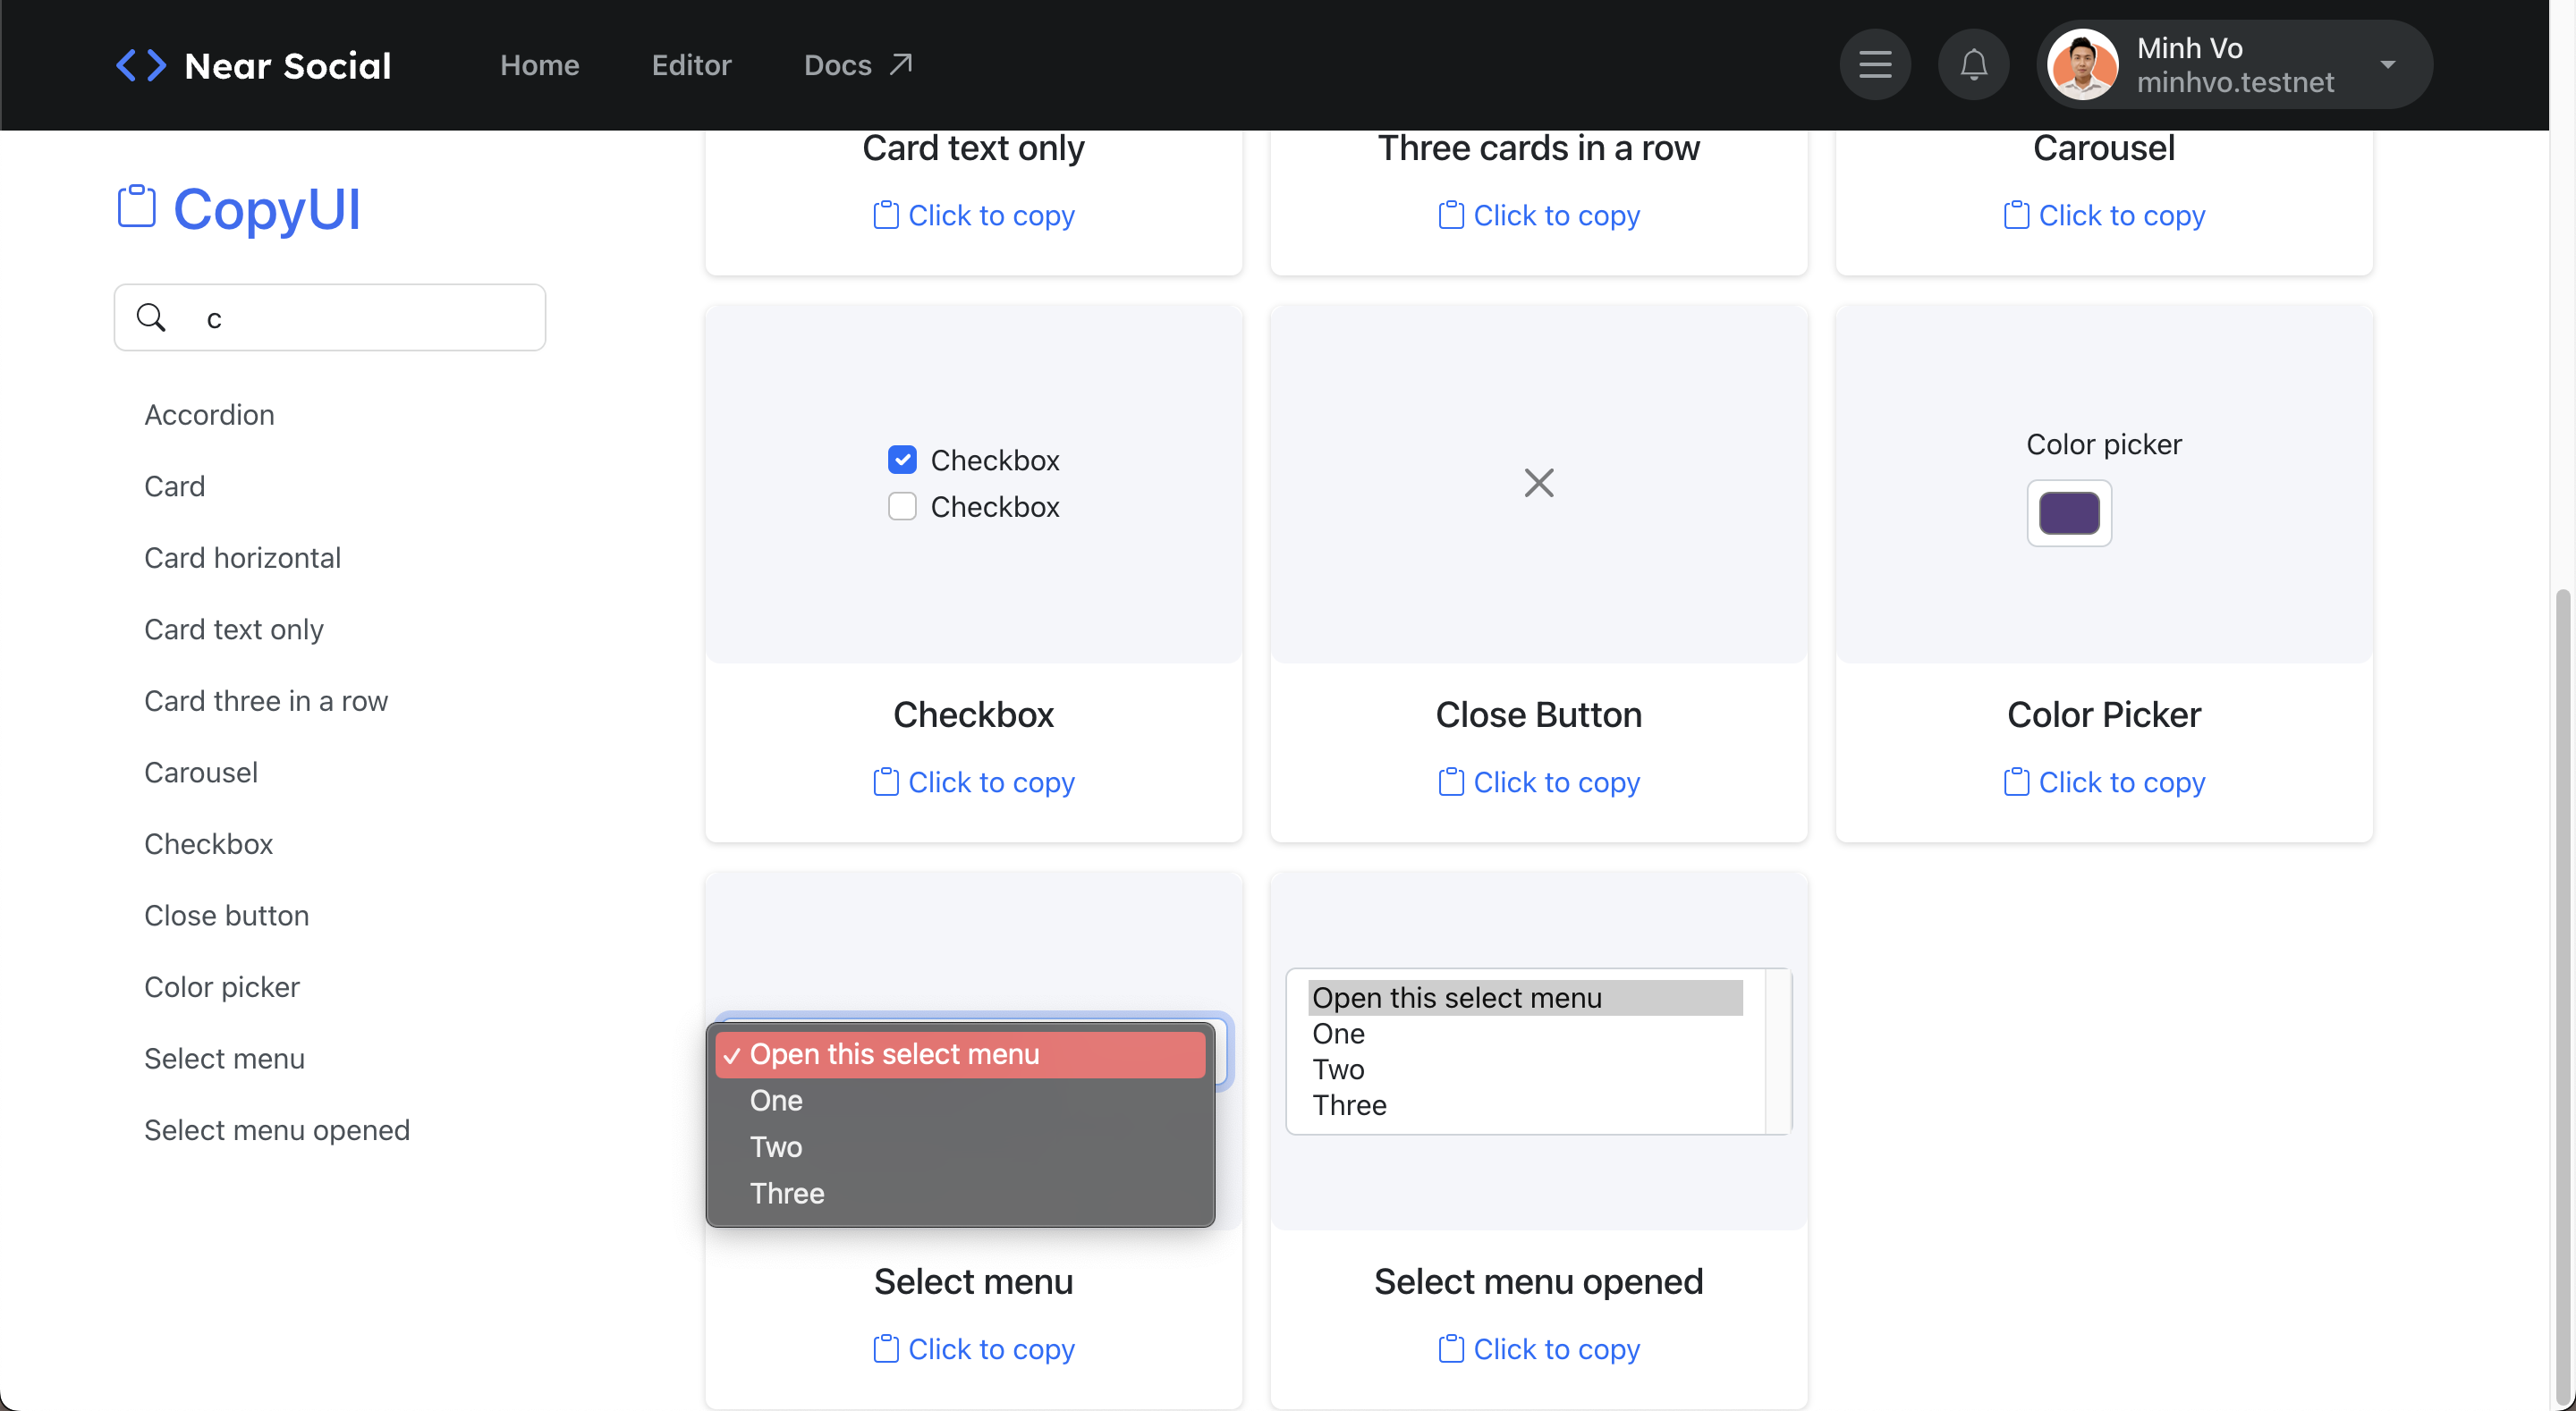
Task: Focus the component search input field
Action: (360, 318)
